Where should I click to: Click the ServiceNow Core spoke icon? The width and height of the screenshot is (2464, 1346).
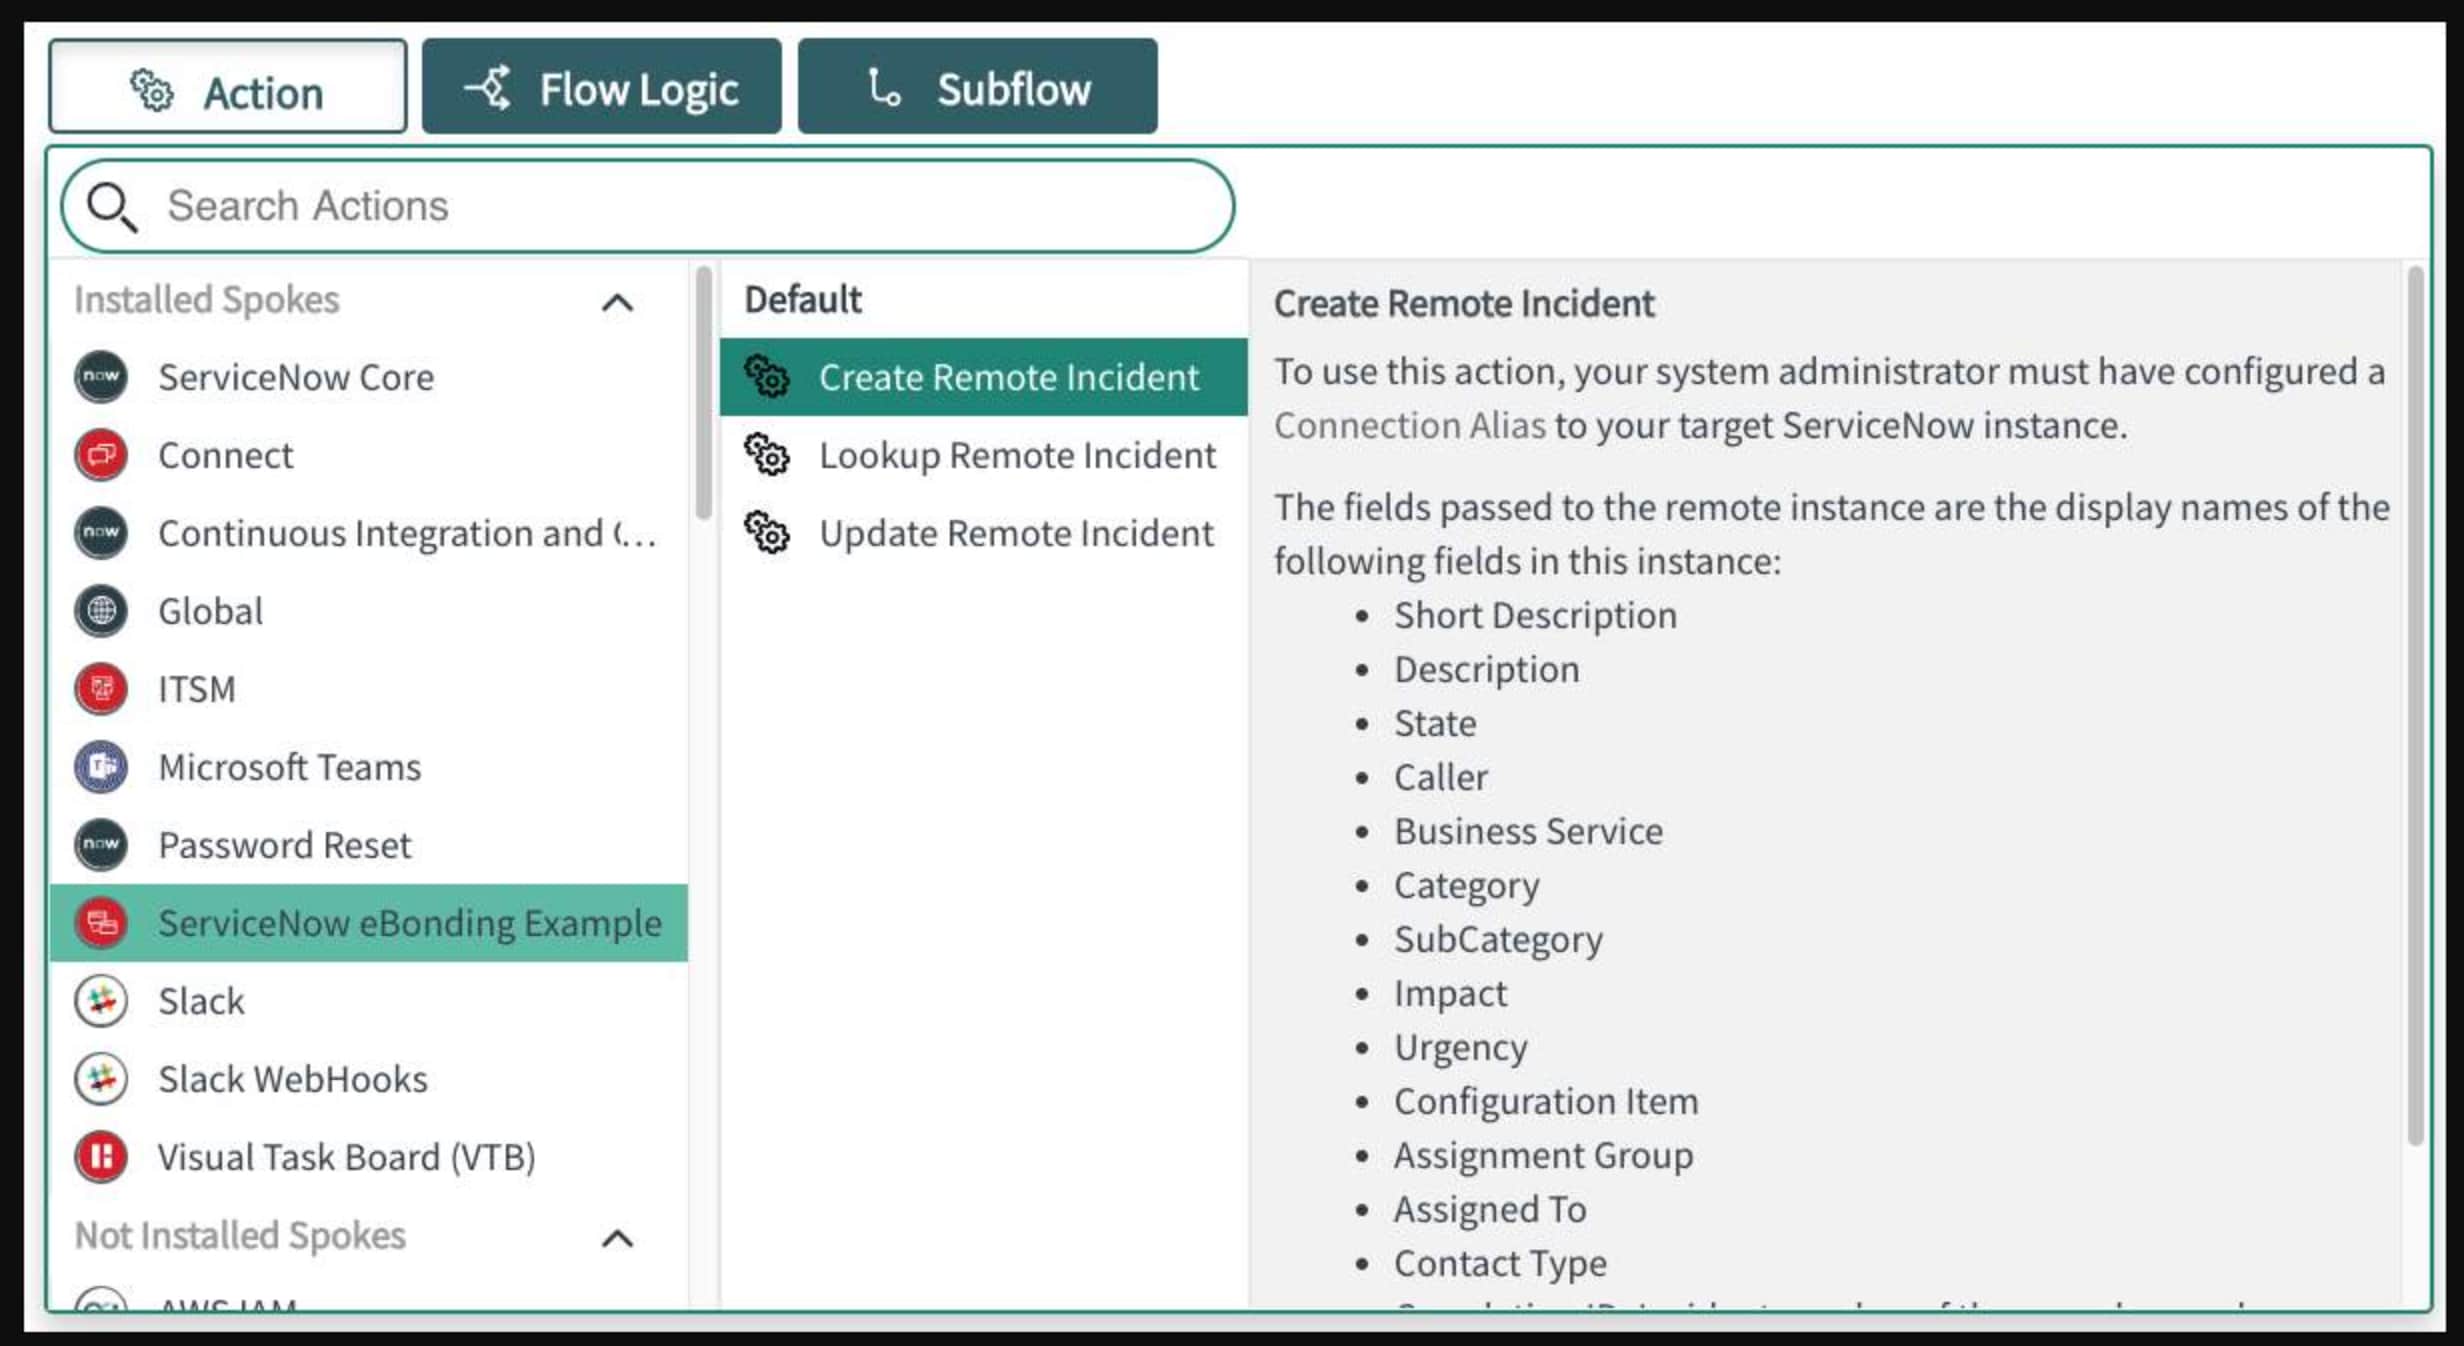click(x=101, y=377)
